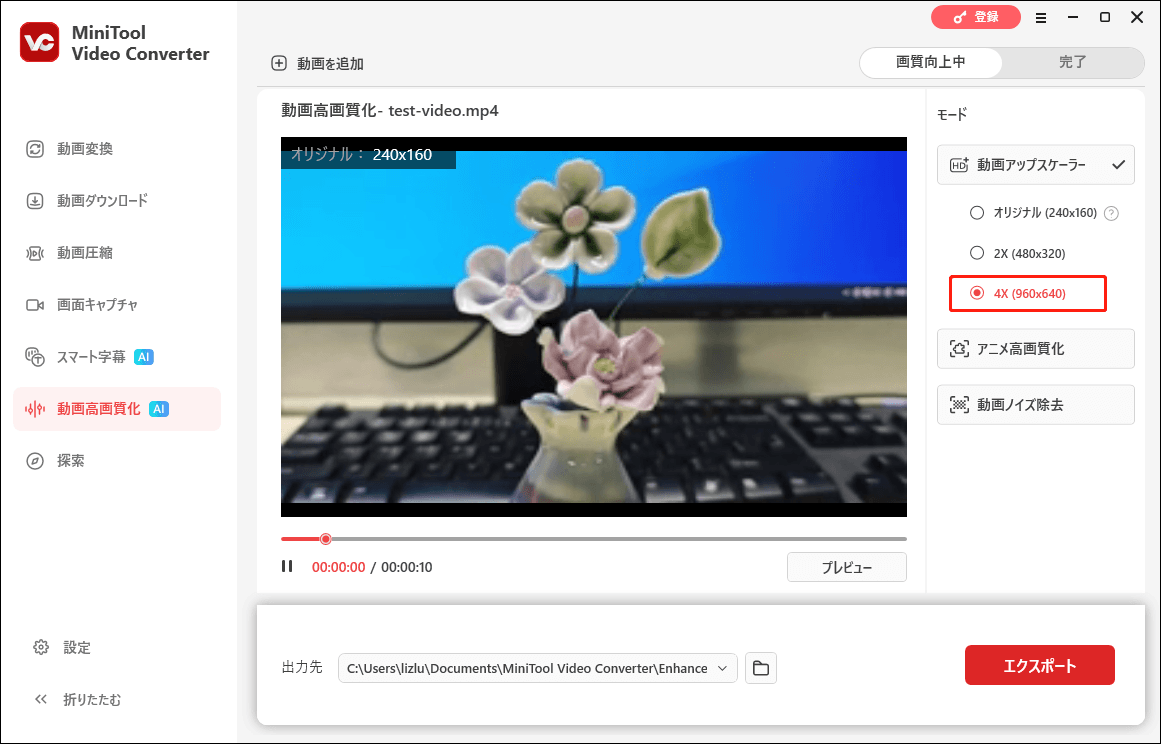Preview the enhancement via プレビュー
Screen dimensions: 1161x744
tap(846, 566)
